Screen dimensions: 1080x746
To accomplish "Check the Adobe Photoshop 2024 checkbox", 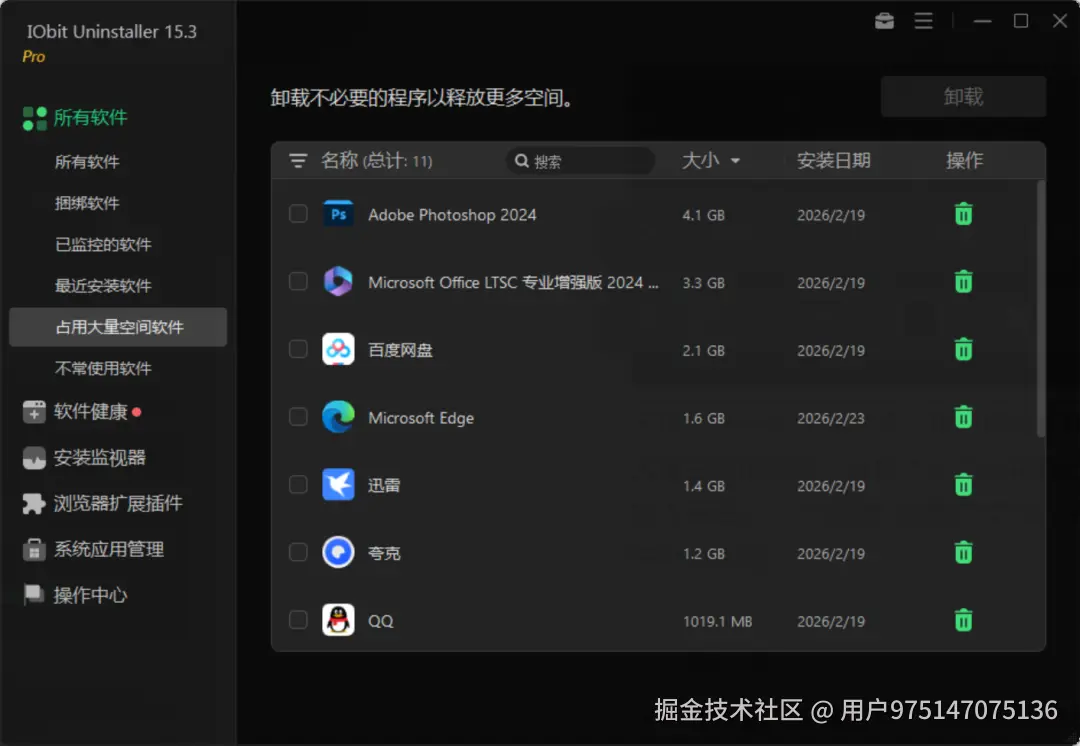I will tap(298, 214).
